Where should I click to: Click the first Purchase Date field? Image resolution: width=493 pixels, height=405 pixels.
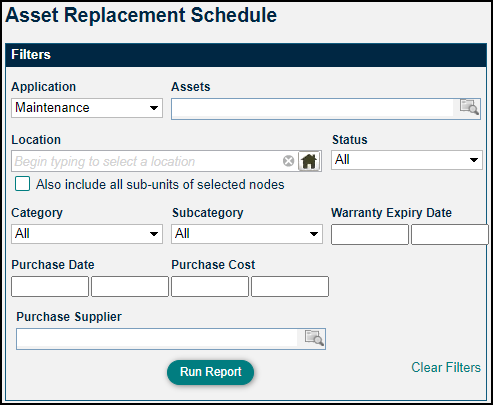pyautogui.click(x=50, y=286)
